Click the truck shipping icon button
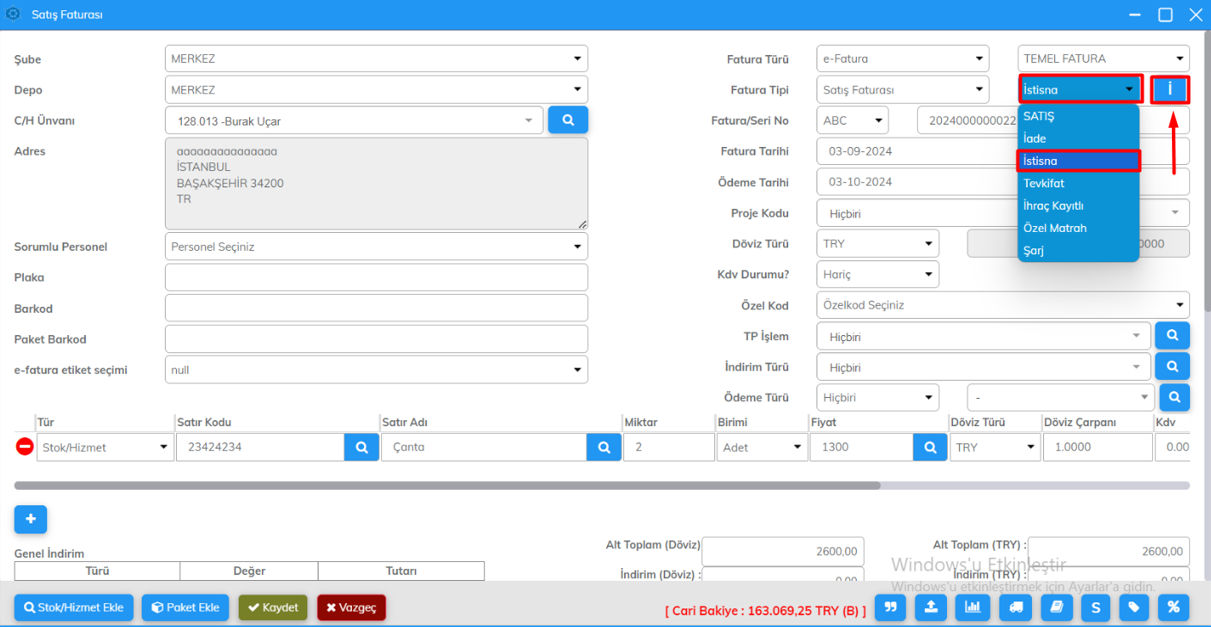Image resolution: width=1211 pixels, height=627 pixels. (x=1014, y=607)
